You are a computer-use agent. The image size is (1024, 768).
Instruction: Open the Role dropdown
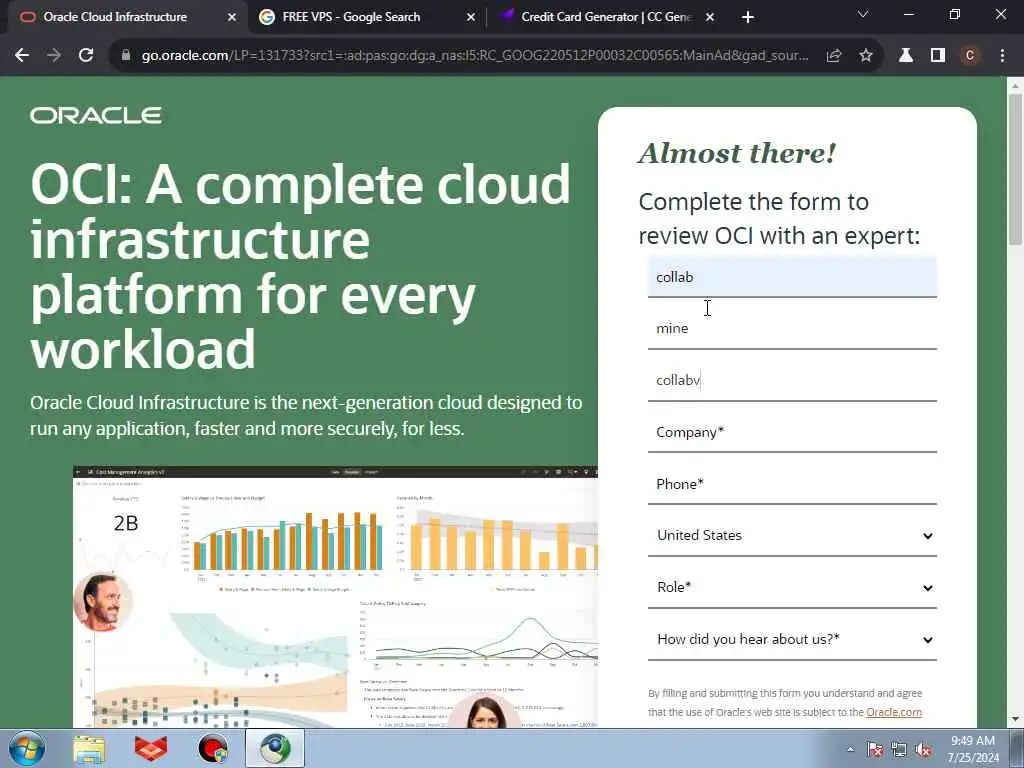(792, 587)
